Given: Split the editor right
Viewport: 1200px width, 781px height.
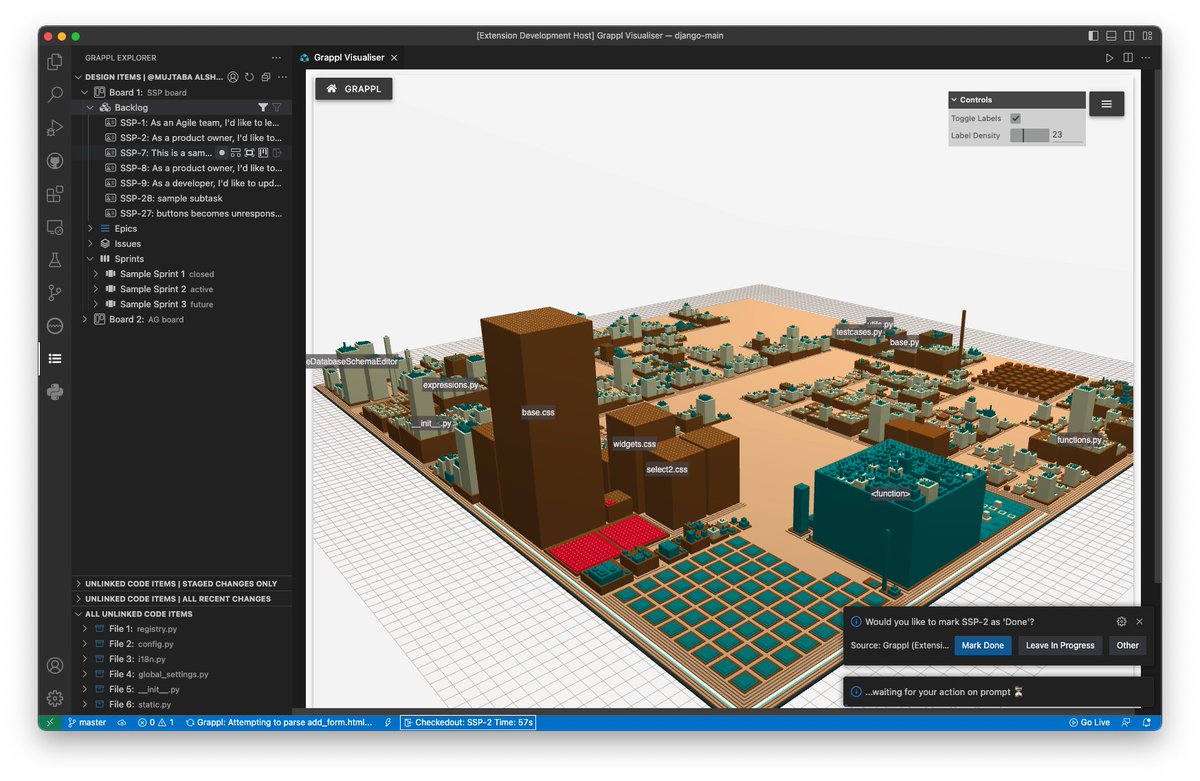Looking at the screenshot, I should click(1128, 58).
